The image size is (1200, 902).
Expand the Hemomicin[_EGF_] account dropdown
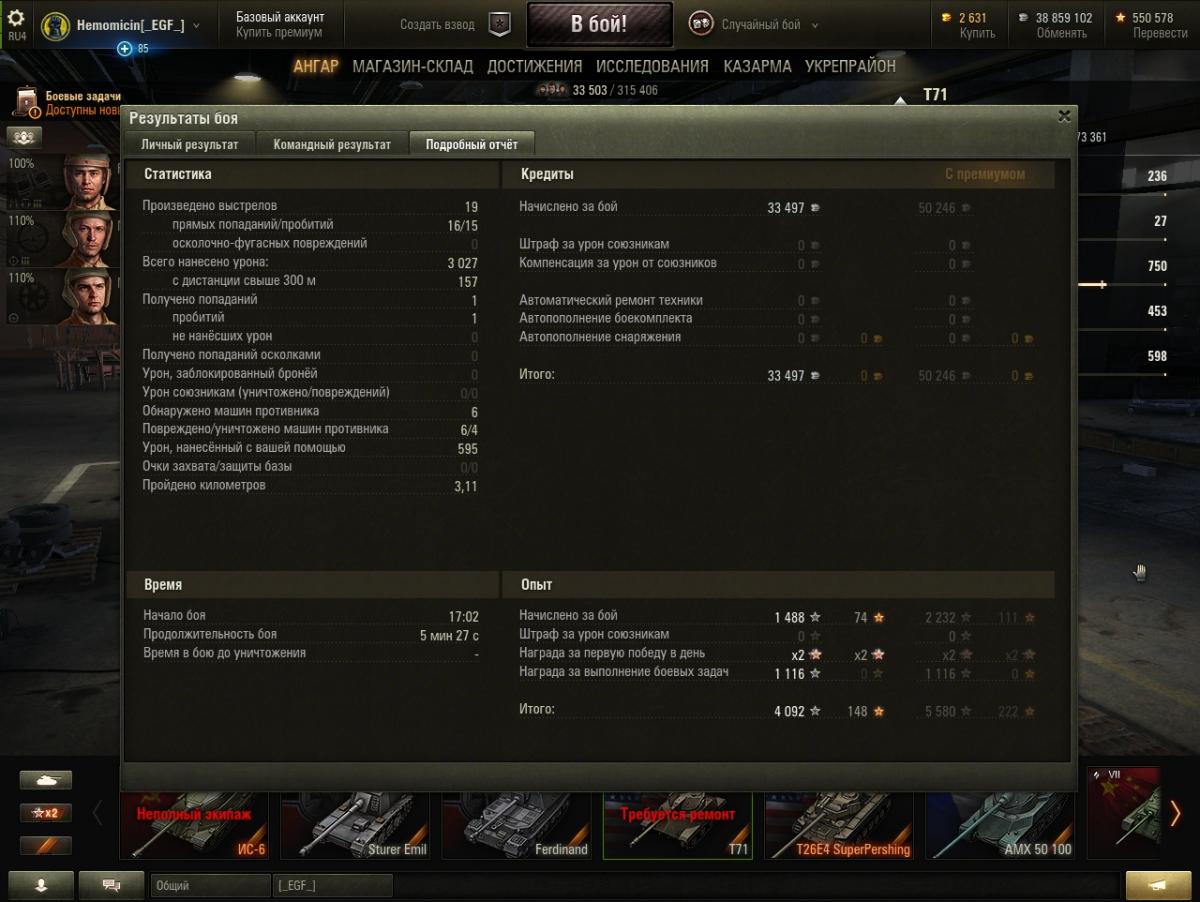coord(195,26)
